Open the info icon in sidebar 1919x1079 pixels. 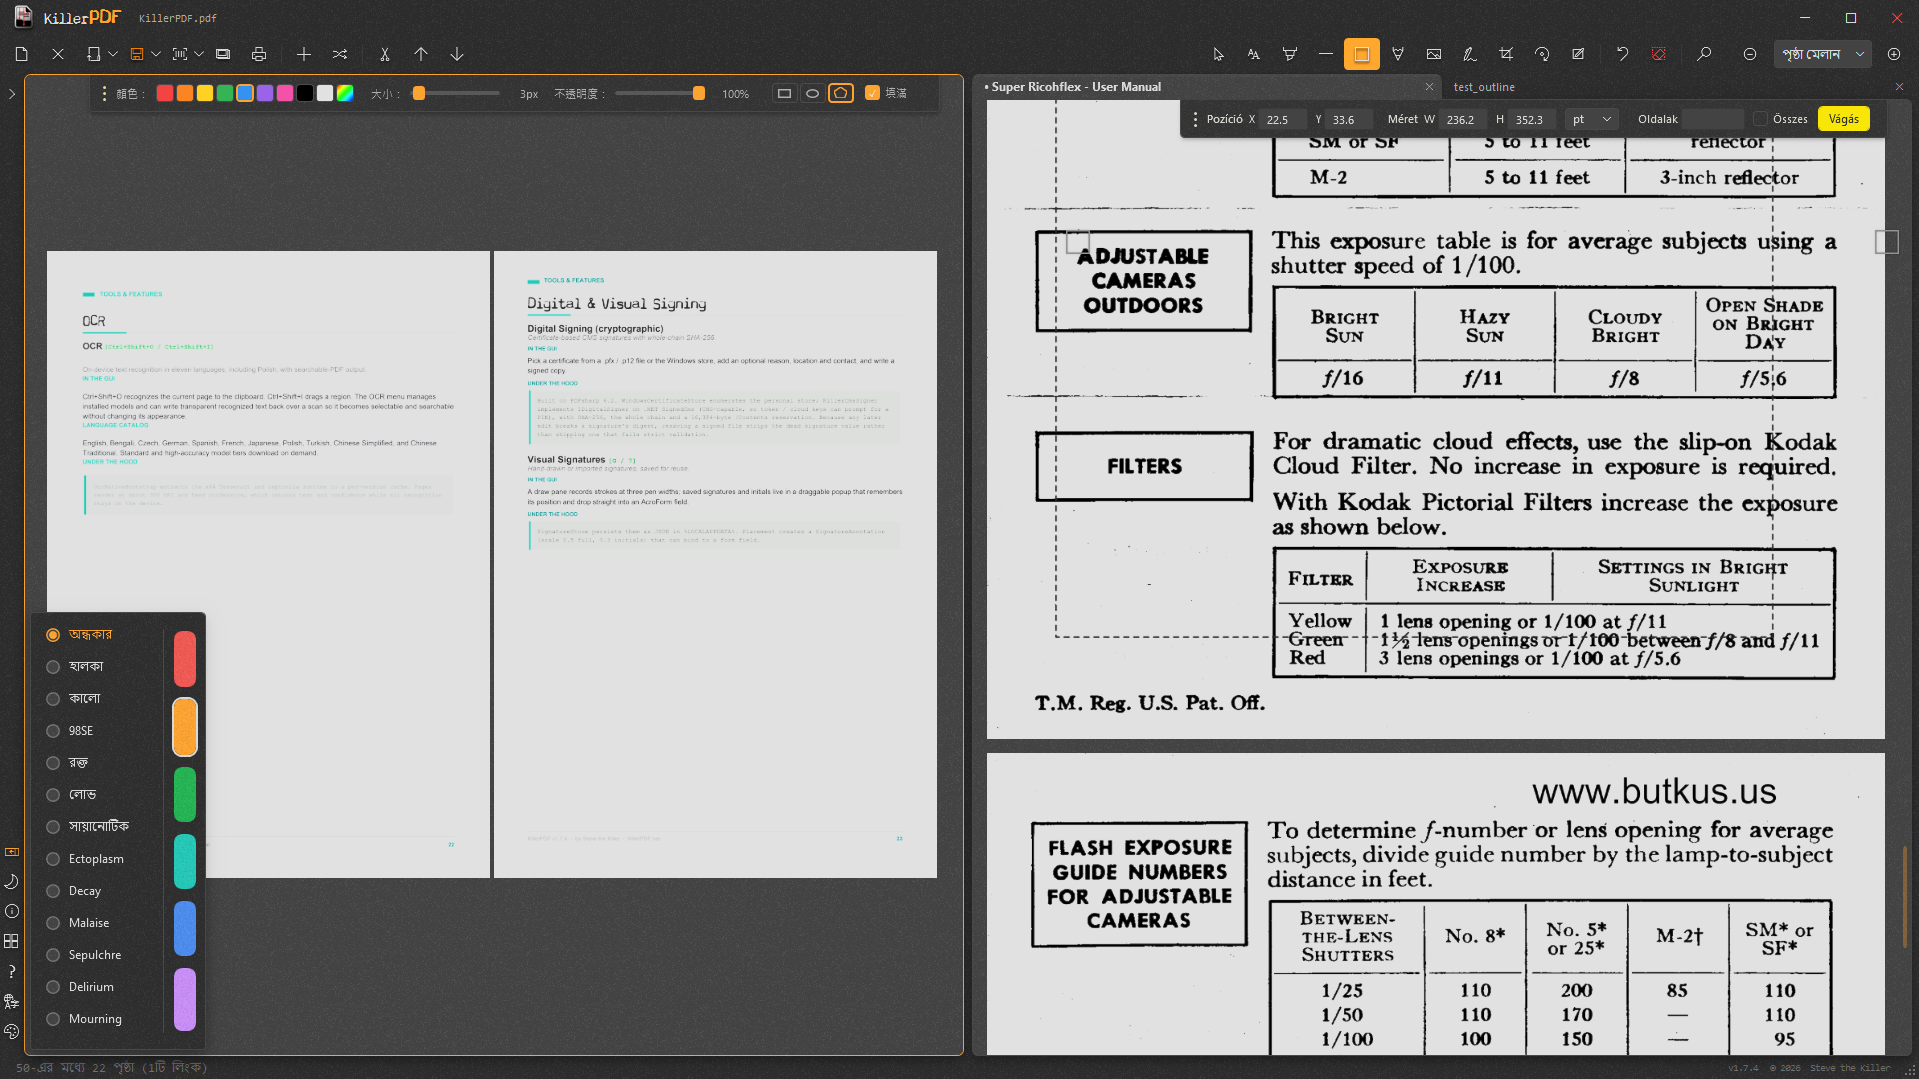point(12,911)
